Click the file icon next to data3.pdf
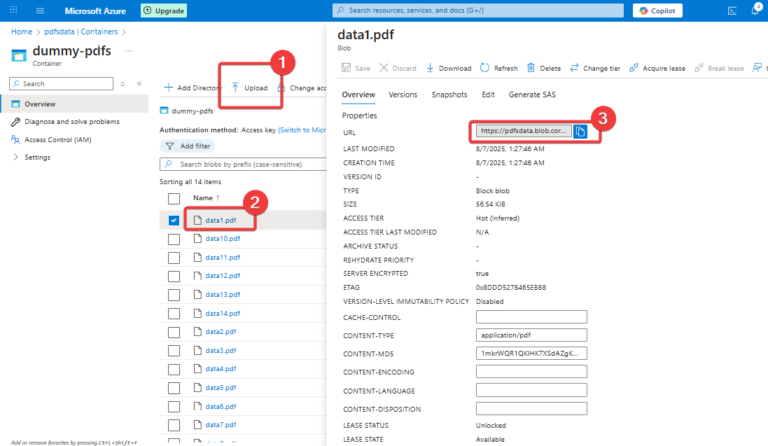 click(x=197, y=350)
